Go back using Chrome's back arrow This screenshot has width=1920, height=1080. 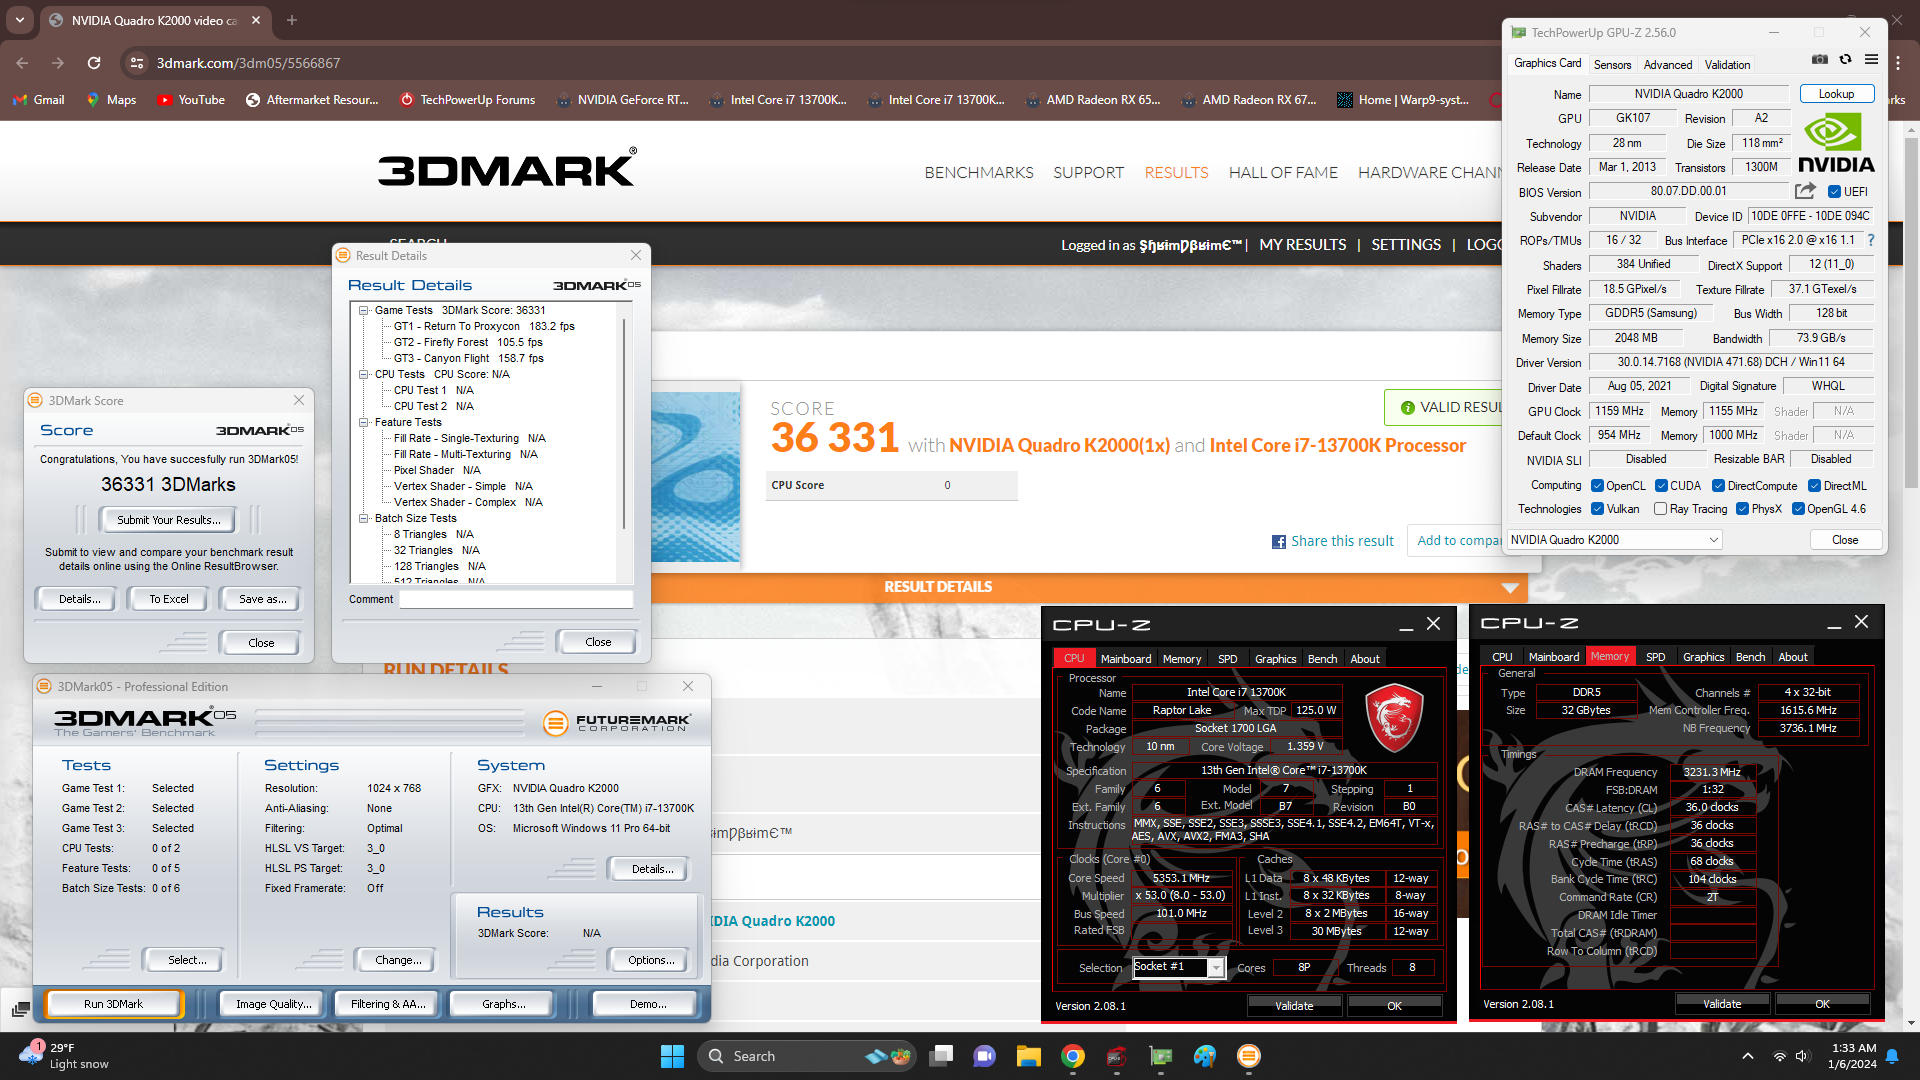(x=23, y=63)
